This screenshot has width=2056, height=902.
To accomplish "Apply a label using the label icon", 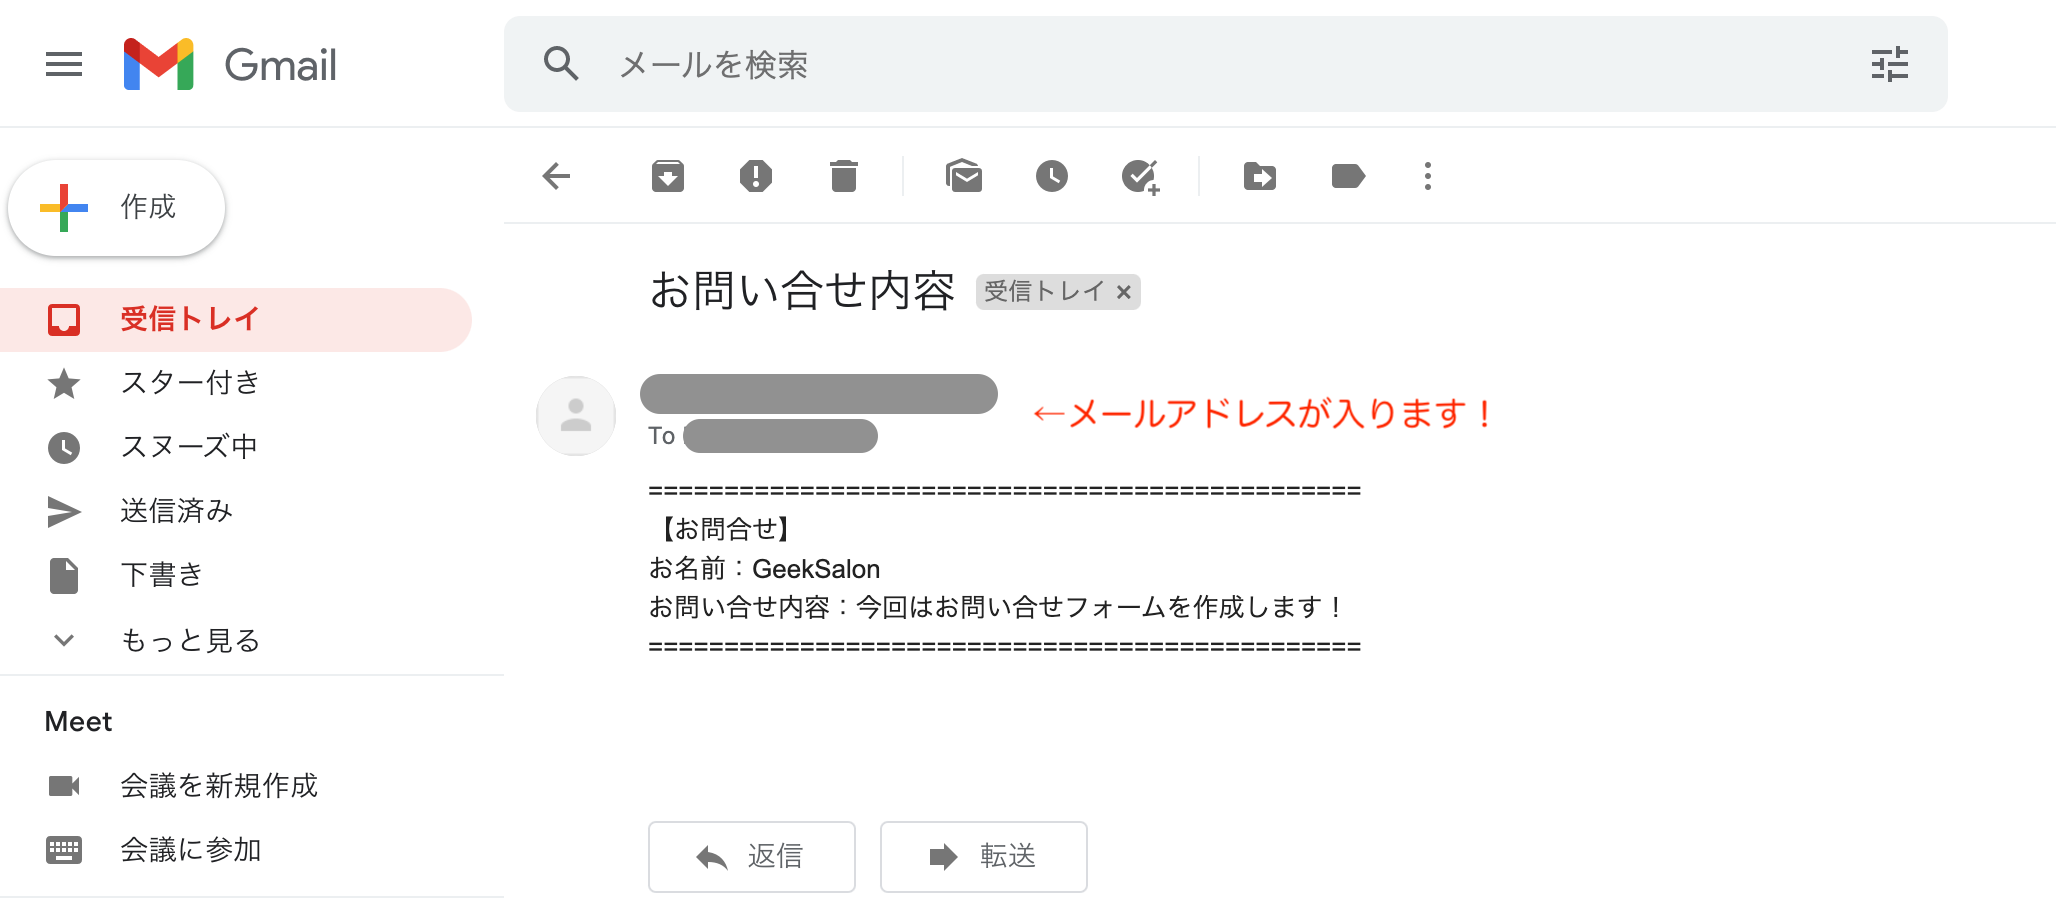I will click(1347, 175).
